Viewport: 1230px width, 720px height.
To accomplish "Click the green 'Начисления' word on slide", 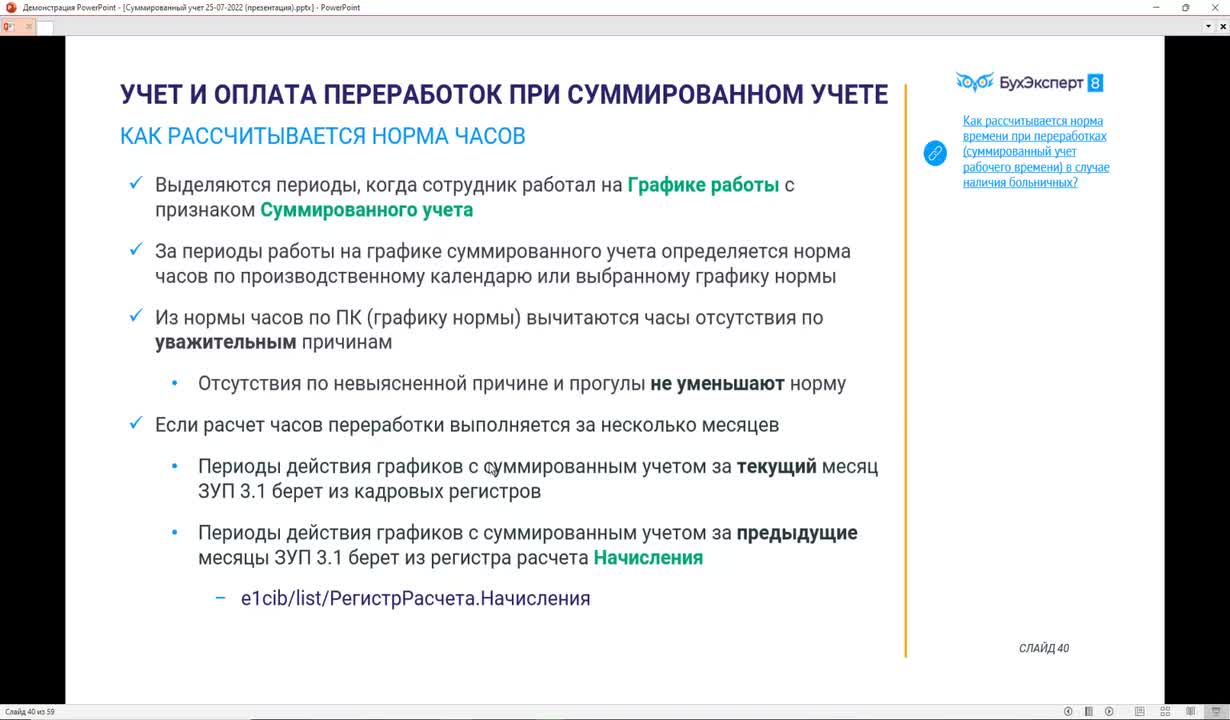I will [x=647, y=557].
